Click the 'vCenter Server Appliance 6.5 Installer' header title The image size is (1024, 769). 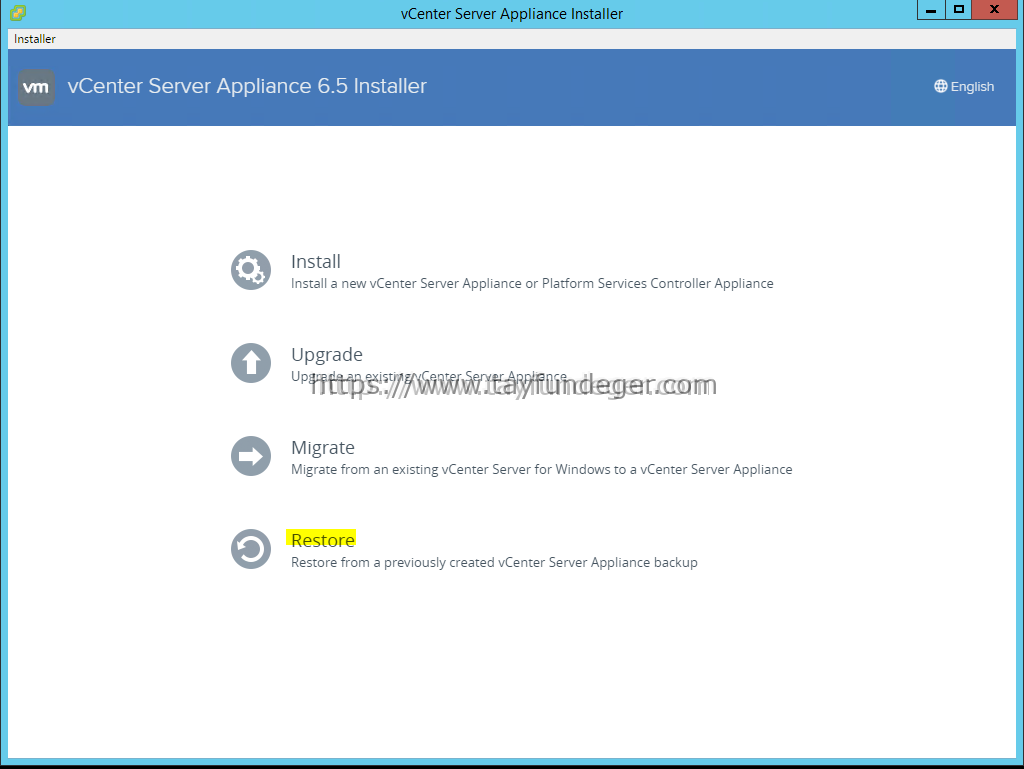[x=247, y=86]
